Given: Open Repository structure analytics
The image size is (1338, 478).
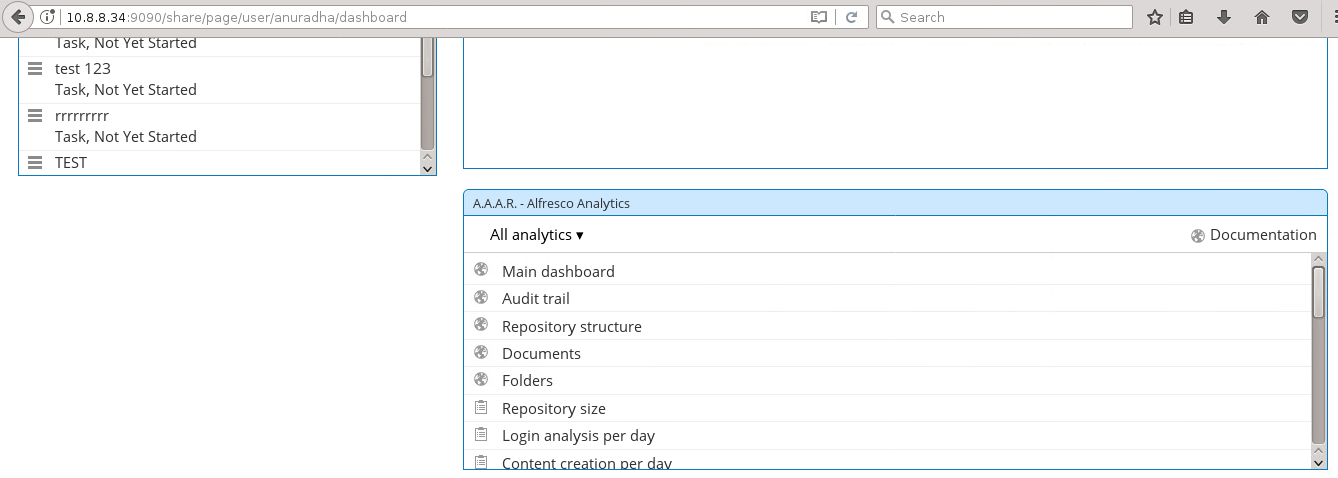Looking at the screenshot, I should (572, 326).
